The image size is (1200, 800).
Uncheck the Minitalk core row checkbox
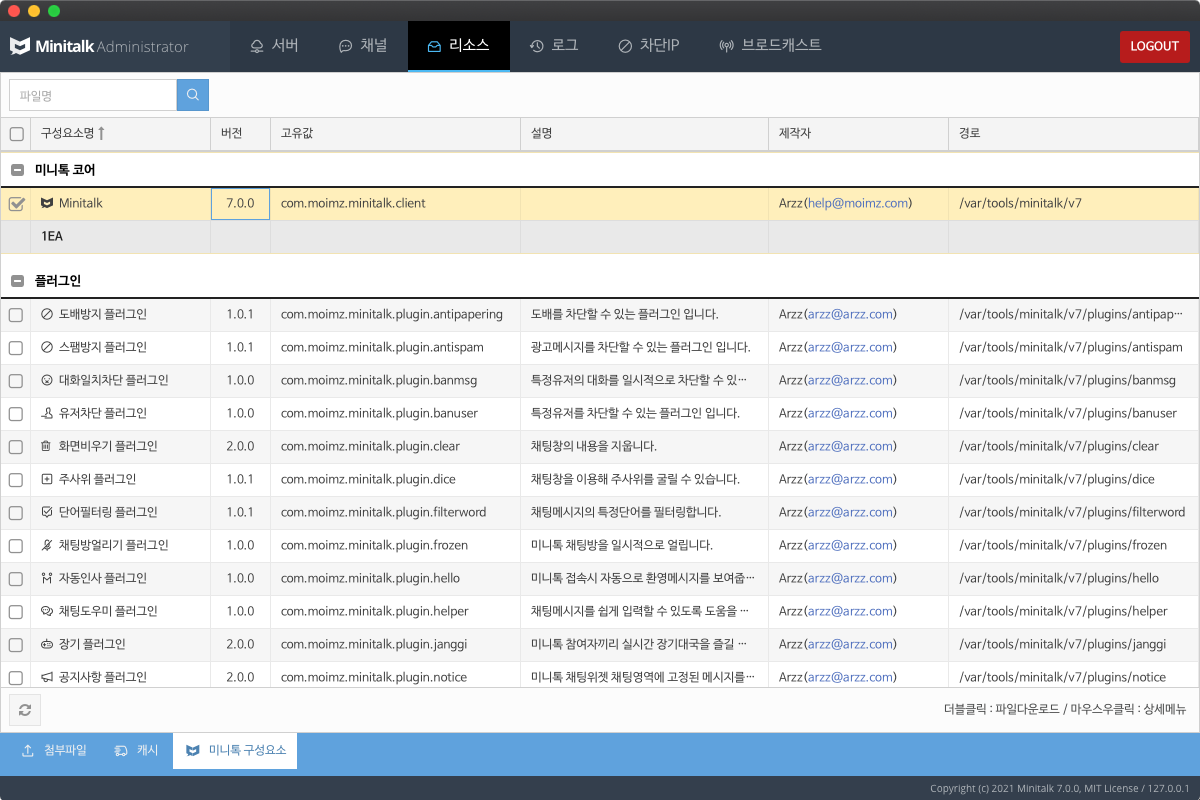coord(16,203)
